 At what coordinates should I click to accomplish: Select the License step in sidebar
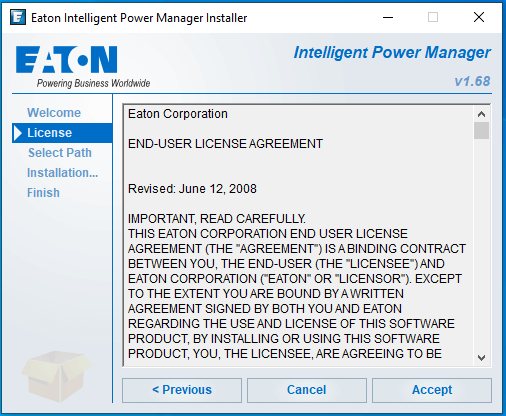62,133
